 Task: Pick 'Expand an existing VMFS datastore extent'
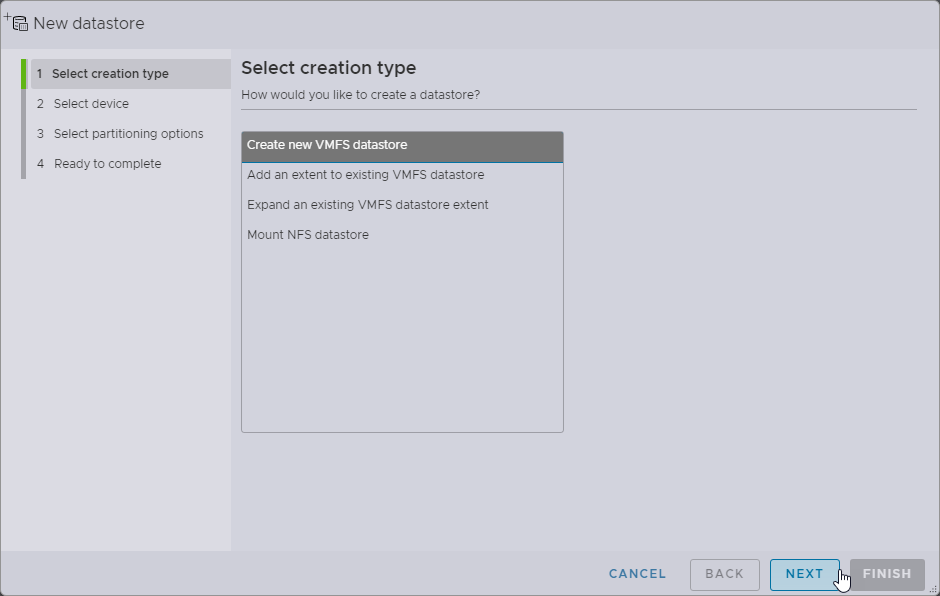367,205
